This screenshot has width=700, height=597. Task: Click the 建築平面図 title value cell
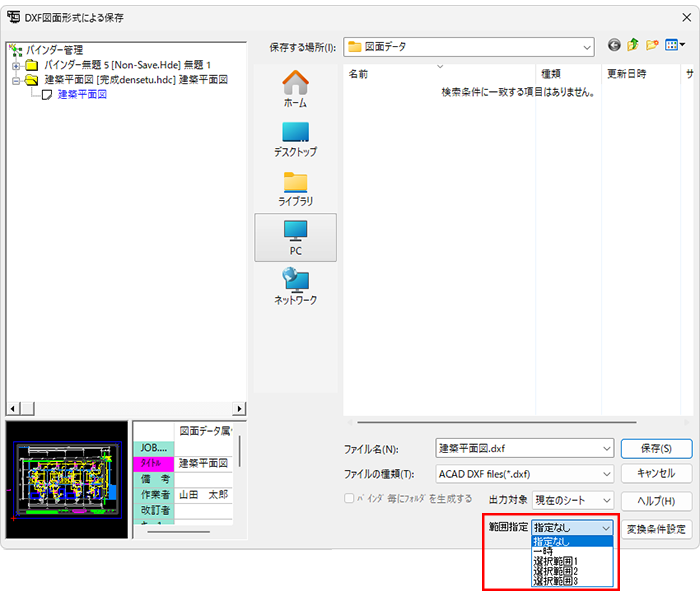point(204,463)
